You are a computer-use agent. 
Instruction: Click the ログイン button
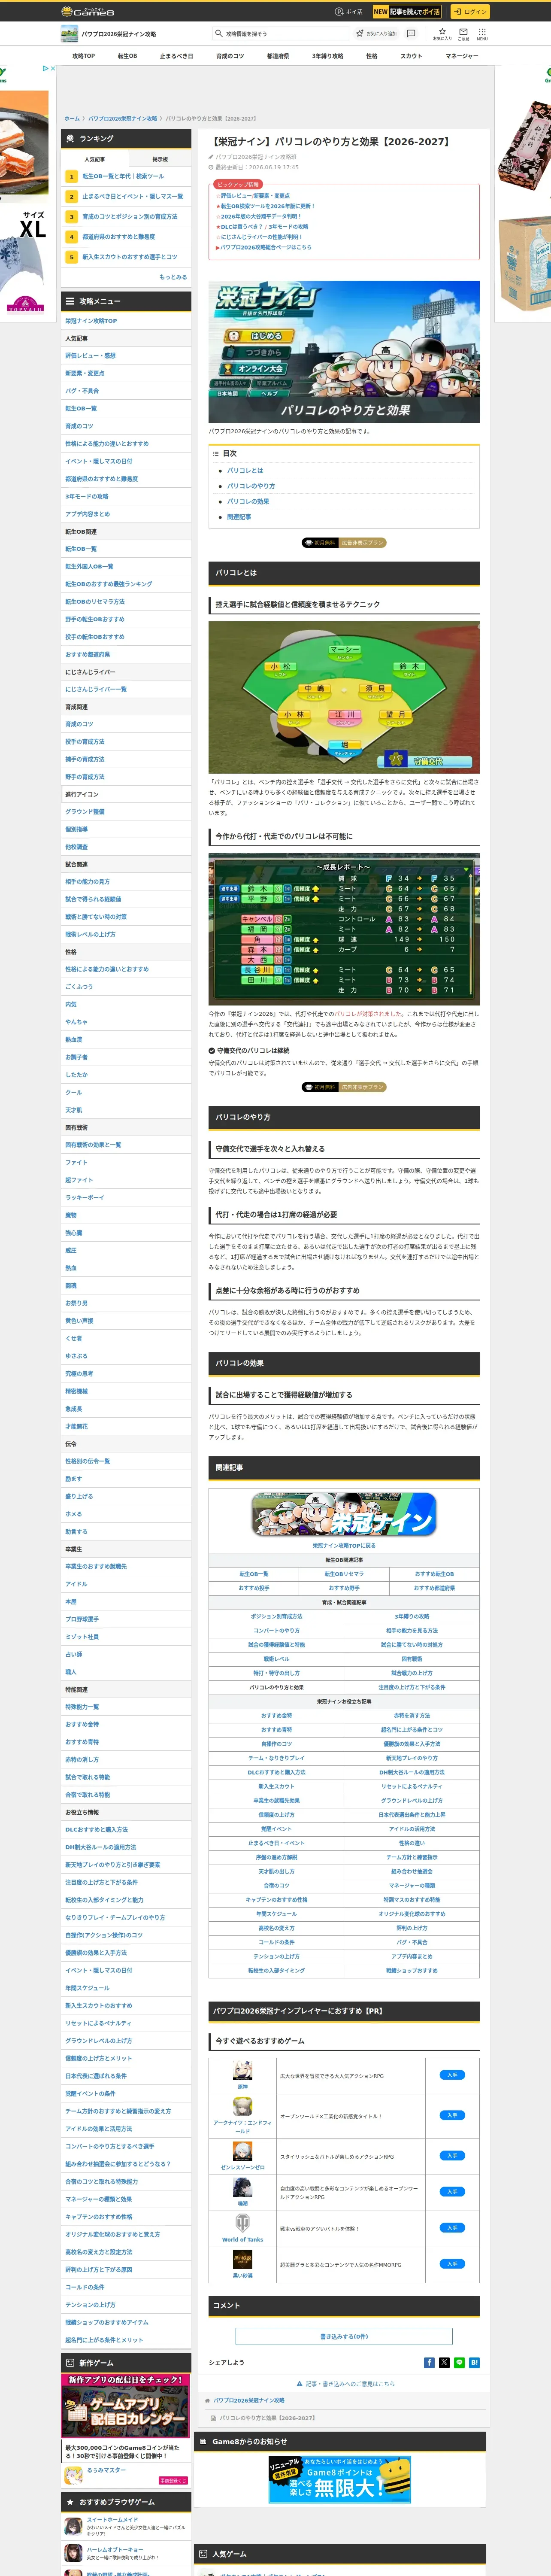click(469, 12)
